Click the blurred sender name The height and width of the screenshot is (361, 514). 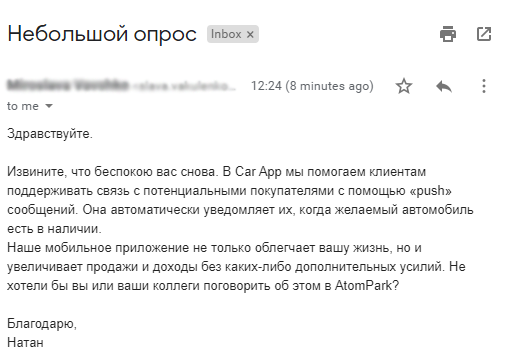[68, 85]
